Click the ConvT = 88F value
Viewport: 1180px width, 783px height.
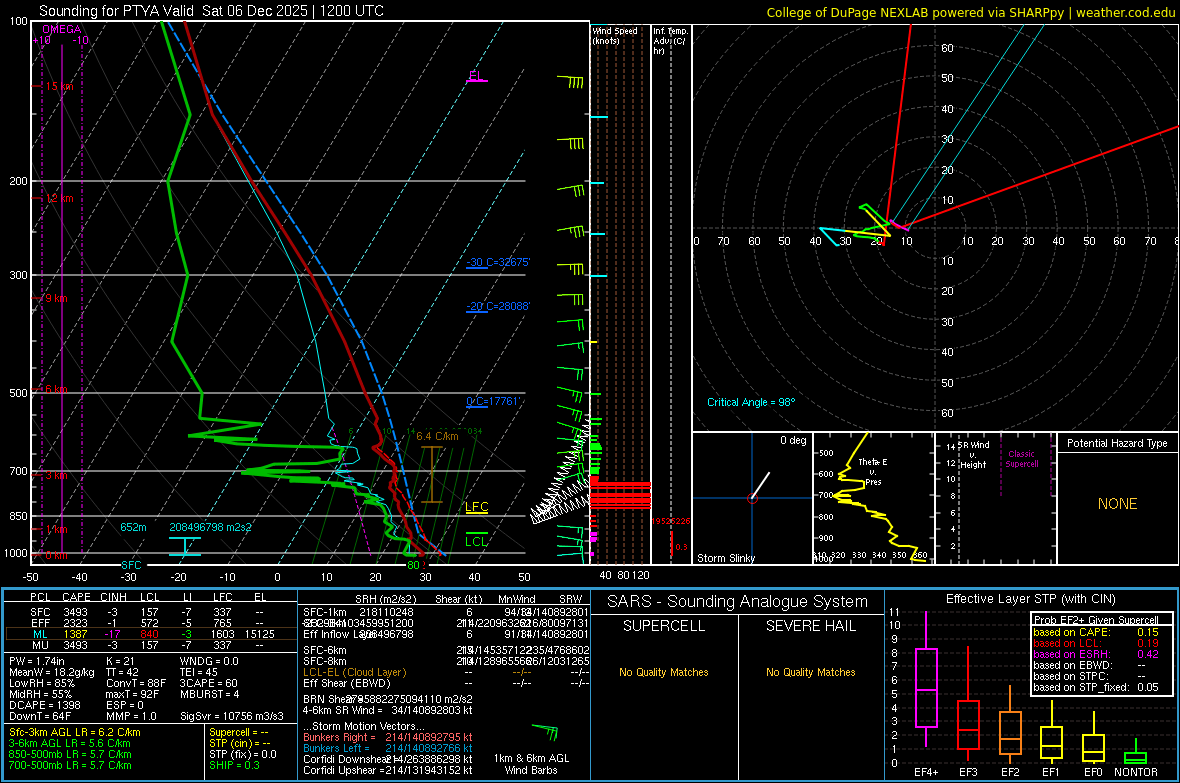pyautogui.click(x=135, y=684)
